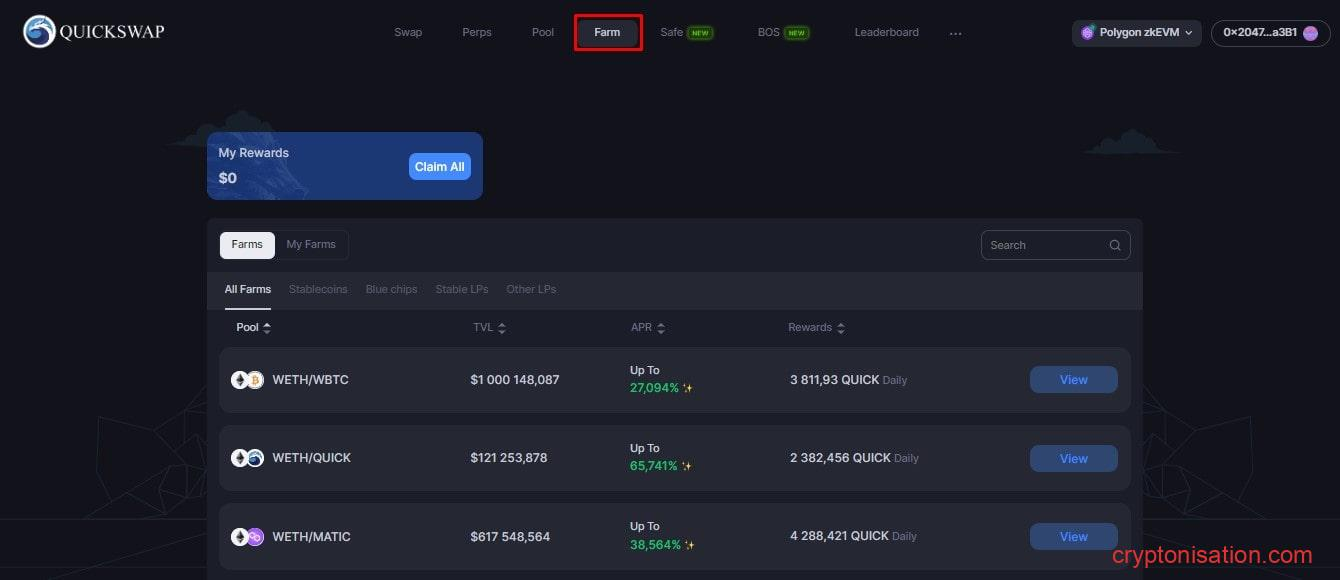The height and width of the screenshot is (580, 1340).
Task: Filter by Stablecoins tab
Action: 318,289
